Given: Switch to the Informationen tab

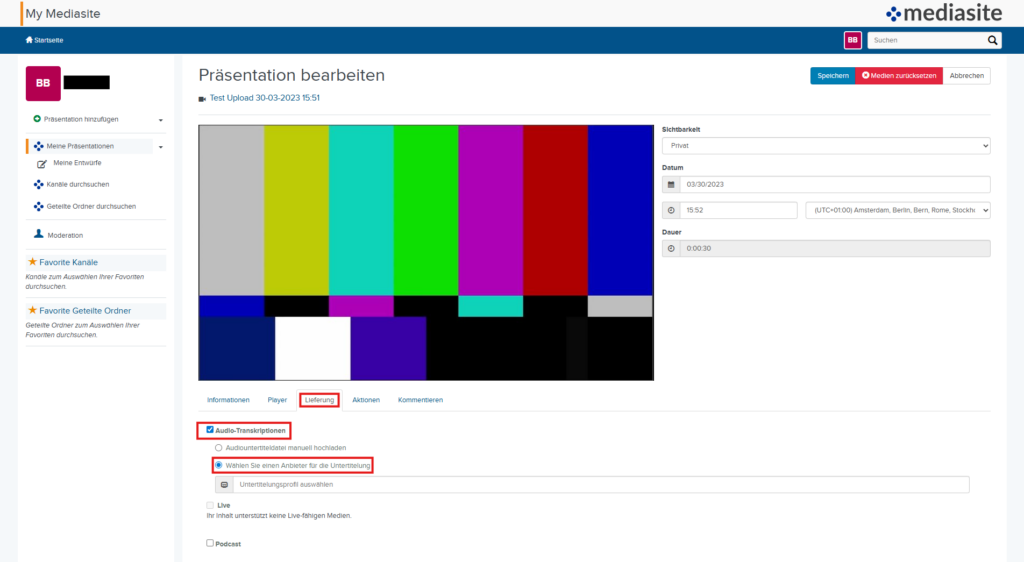Looking at the screenshot, I should pos(228,400).
